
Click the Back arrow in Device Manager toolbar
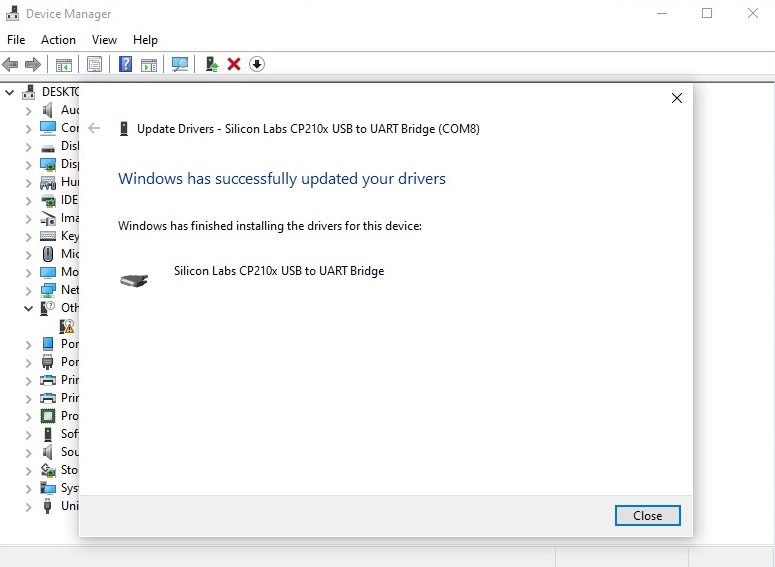click(x=10, y=64)
